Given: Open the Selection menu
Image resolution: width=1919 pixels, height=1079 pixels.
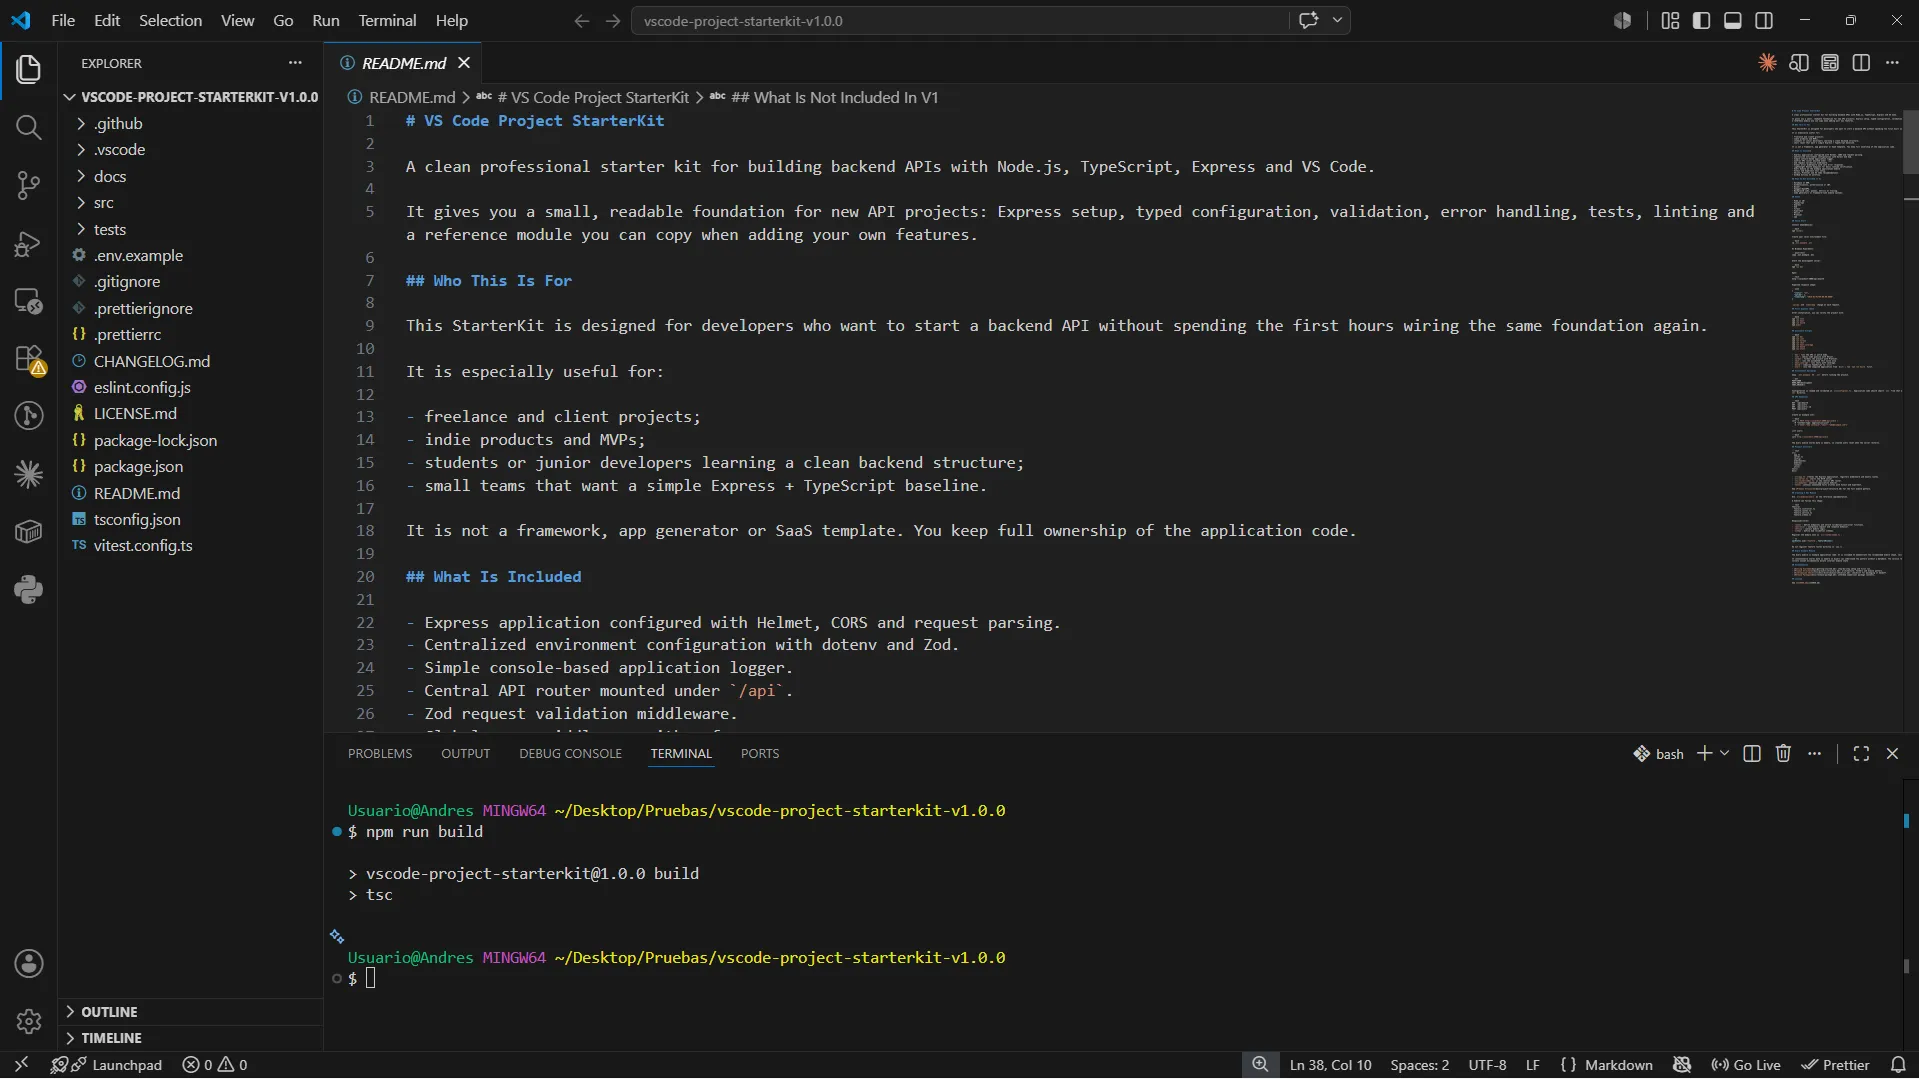Looking at the screenshot, I should (x=170, y=20).
